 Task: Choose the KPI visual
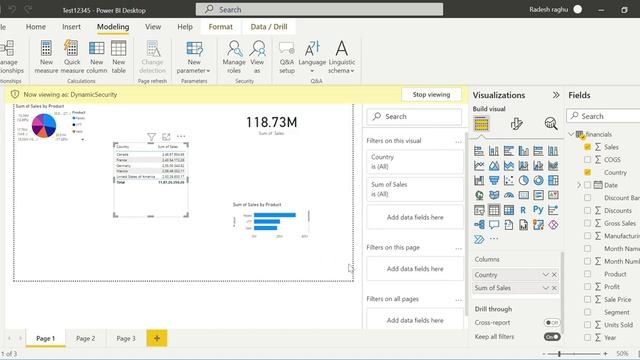pyautogui.click(x=553, y=195)
